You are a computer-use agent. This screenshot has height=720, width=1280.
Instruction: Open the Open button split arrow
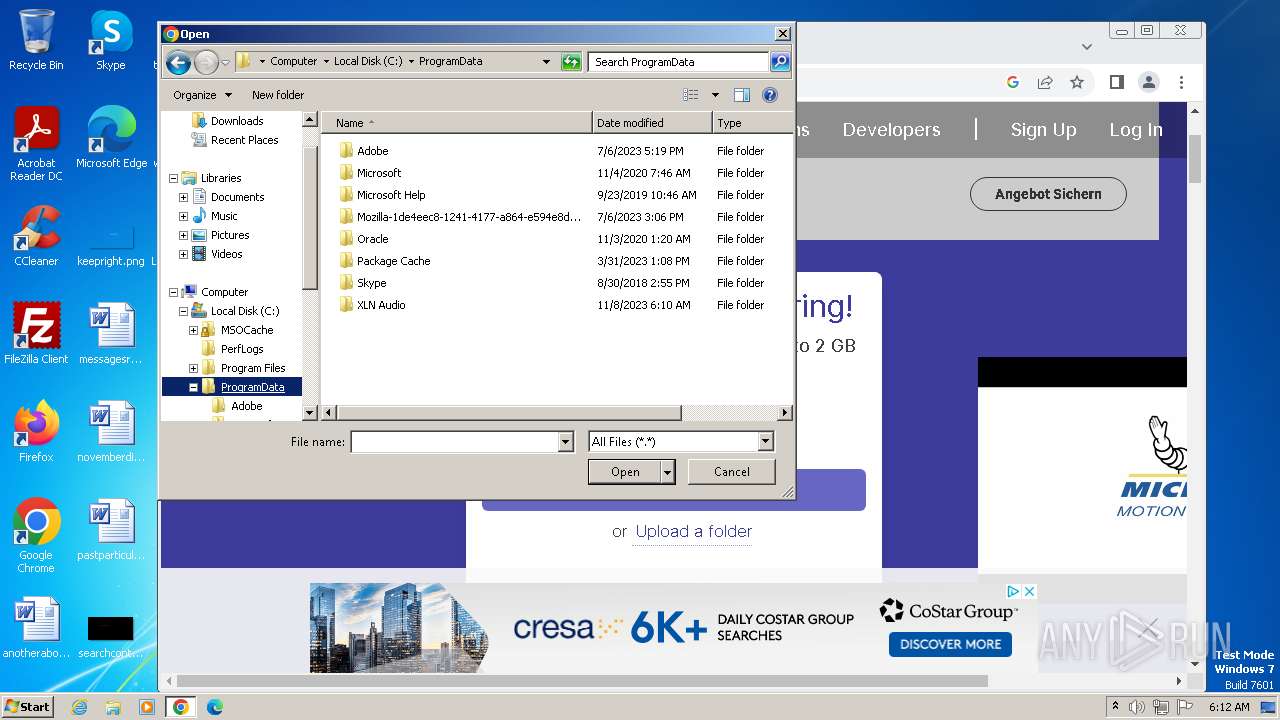point(668,472)
